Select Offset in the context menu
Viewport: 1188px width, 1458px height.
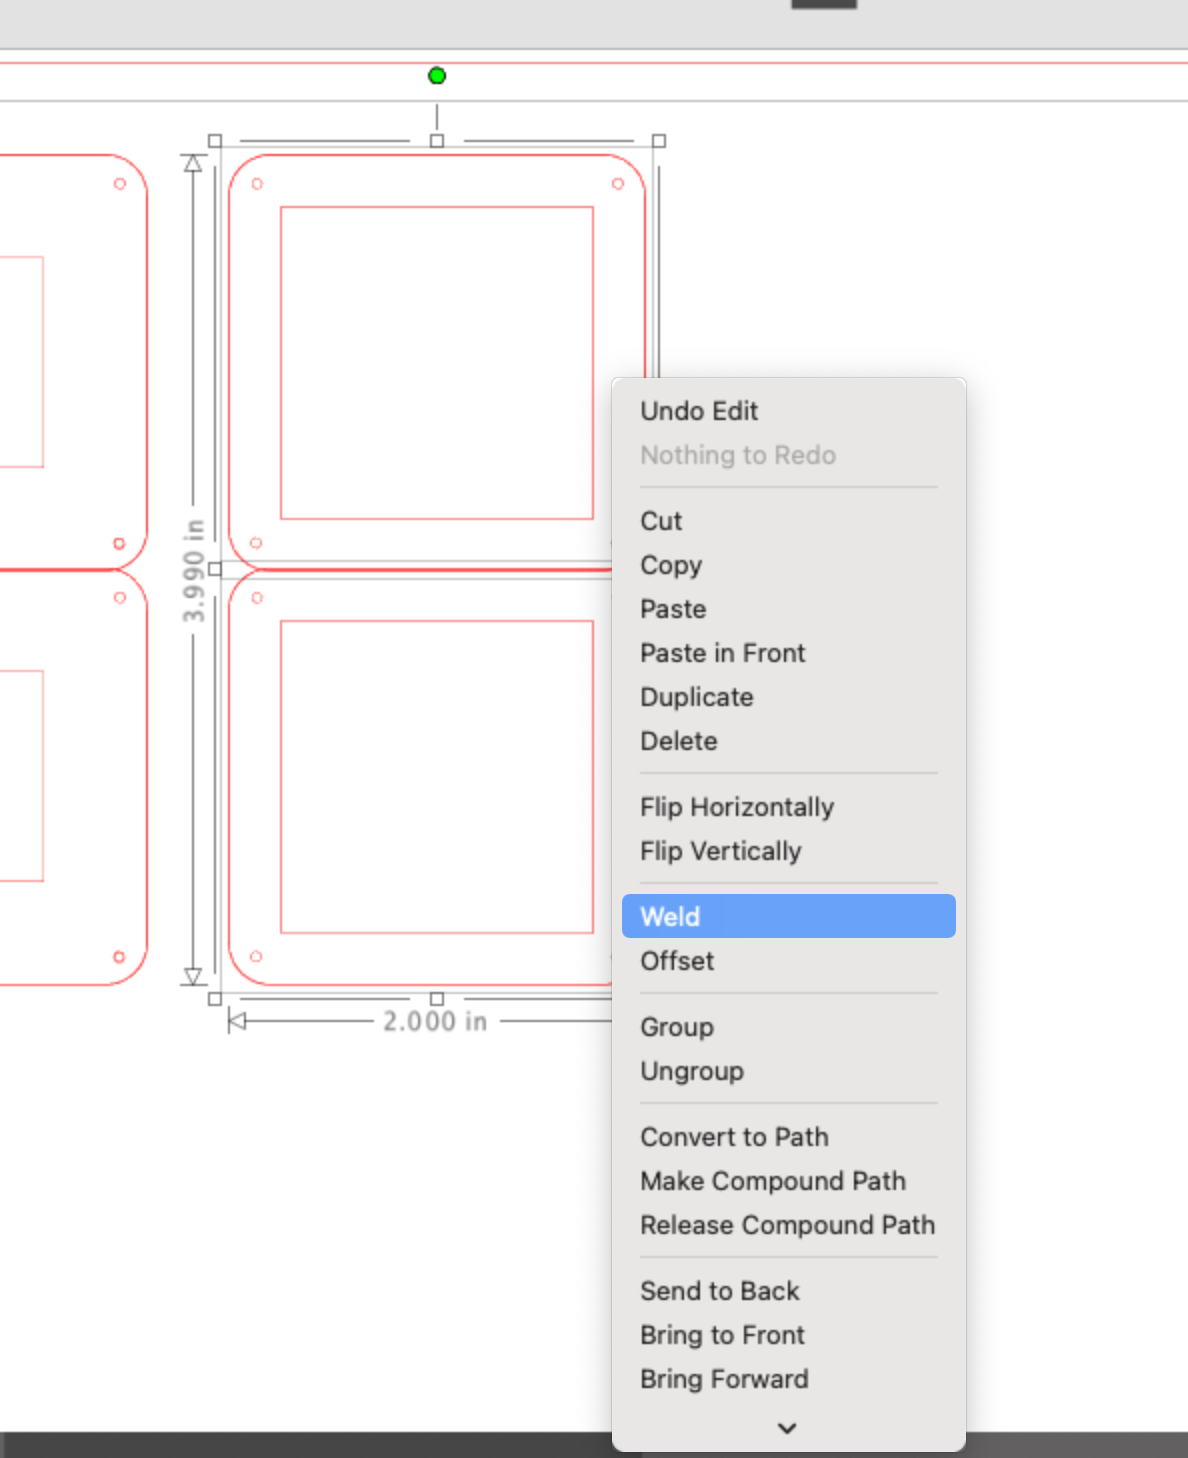(x=677, y=961)
